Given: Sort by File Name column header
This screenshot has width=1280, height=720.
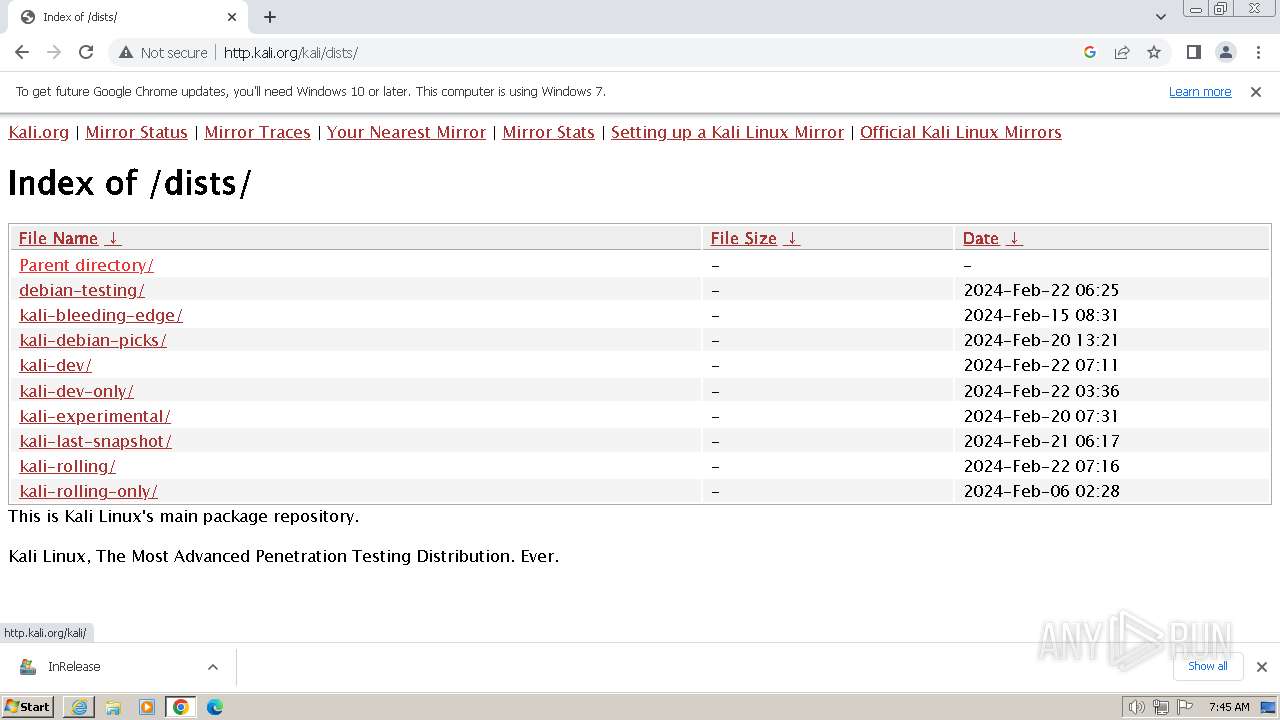Looking at the screenshot, I should (x=58, y=238).
